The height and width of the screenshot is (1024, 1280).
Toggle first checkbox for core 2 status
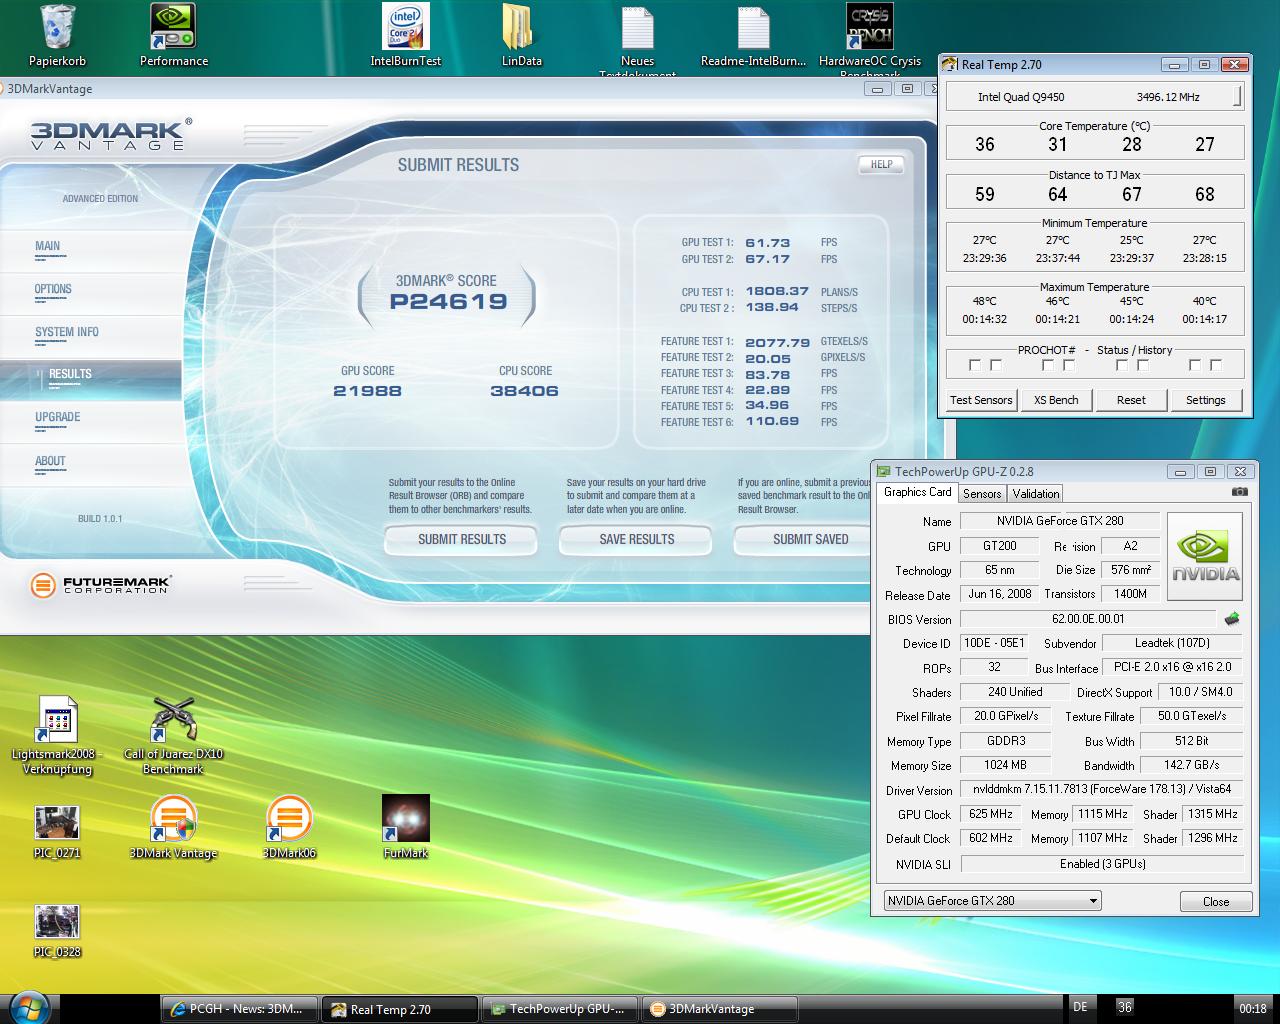coord(1122,366)
